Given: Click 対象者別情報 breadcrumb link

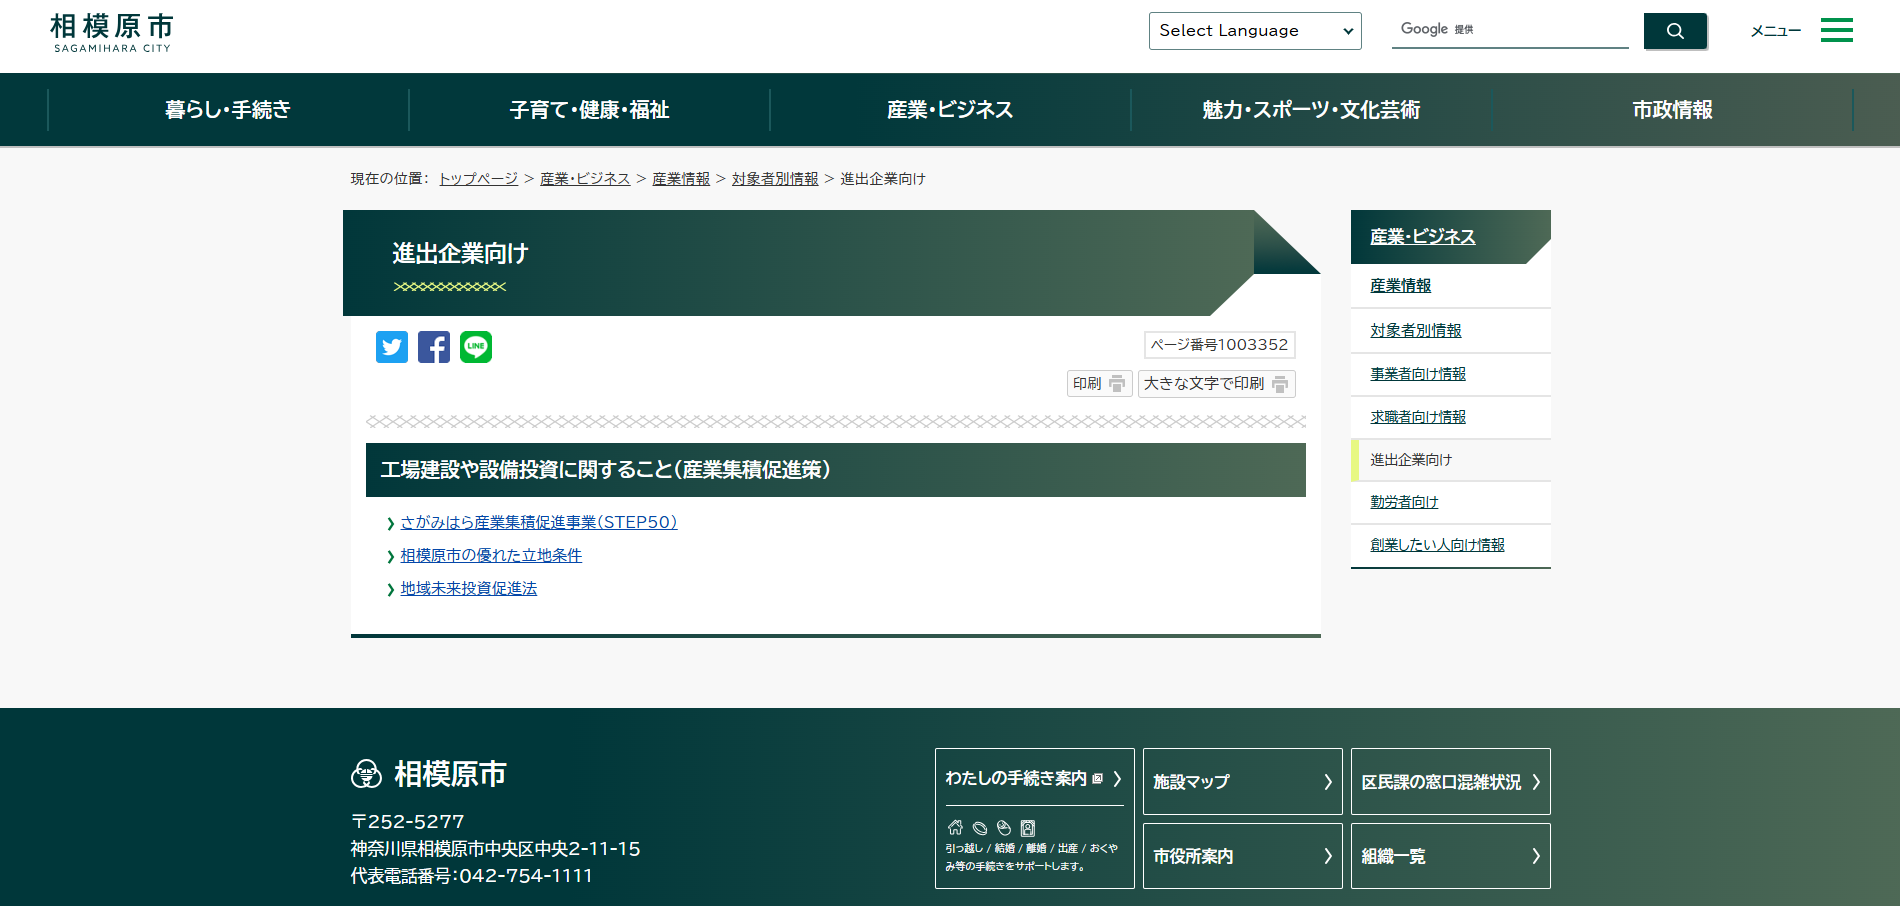Looking at the screenshot, I should pyautogui.click(x=775, y=179).
